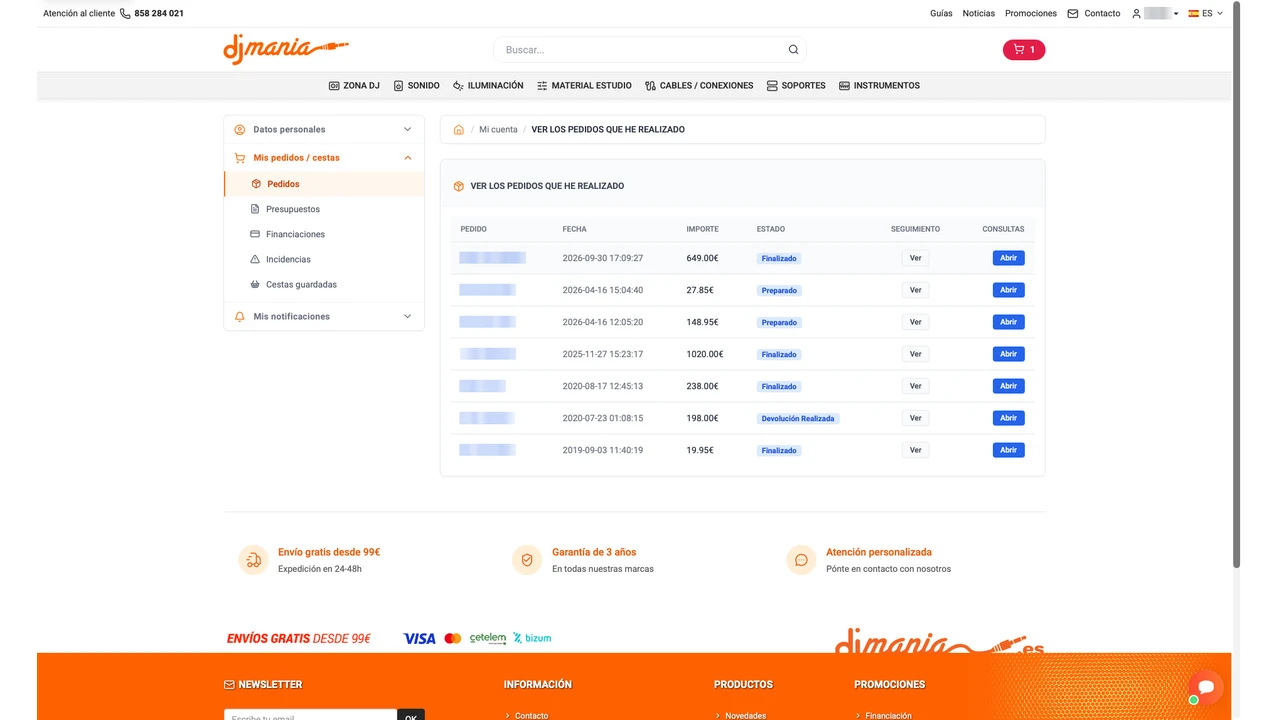Click the Spanish flag language icon
The image size is (1280, 720).
(x=1193, y=14)
